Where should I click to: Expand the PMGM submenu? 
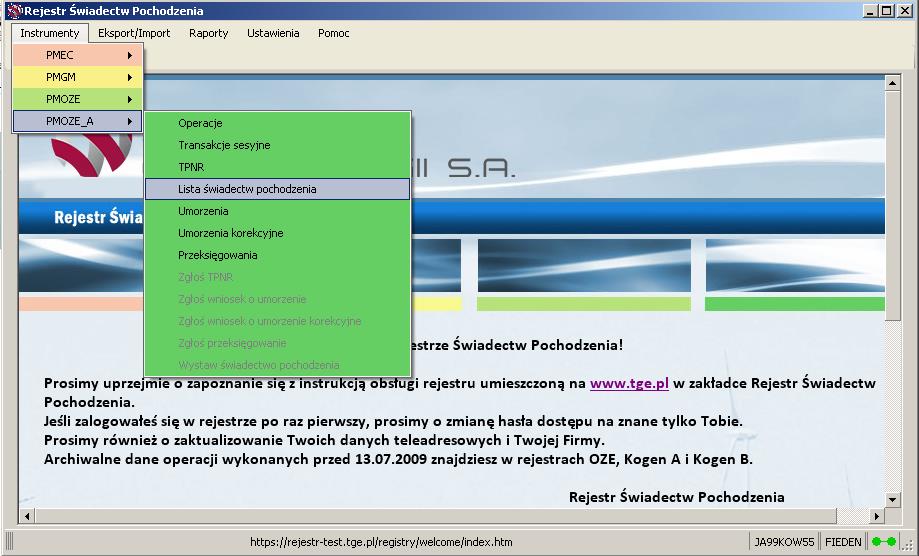[77, 77]
